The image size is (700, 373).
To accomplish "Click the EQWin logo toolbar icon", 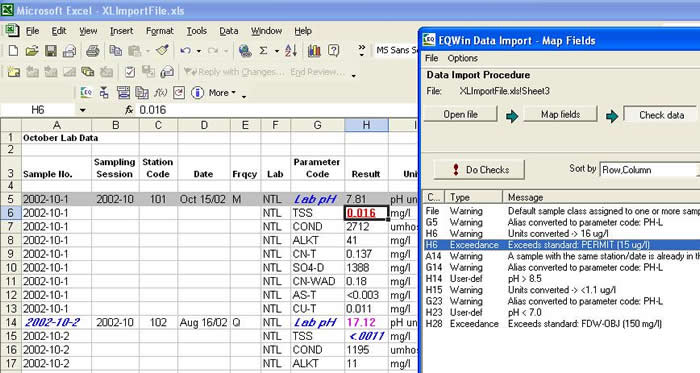I will pos(86,92).
